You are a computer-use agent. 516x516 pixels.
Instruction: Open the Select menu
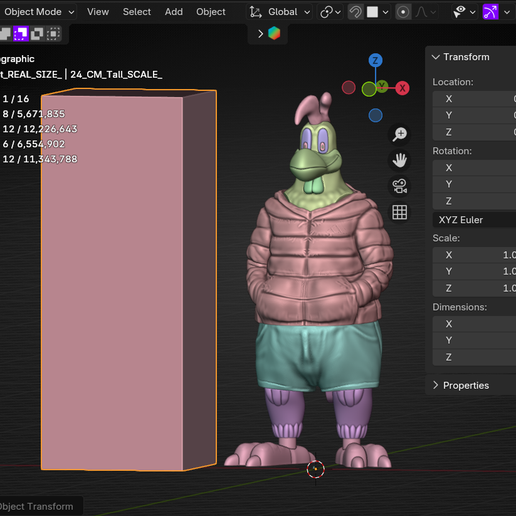[137, 12]
